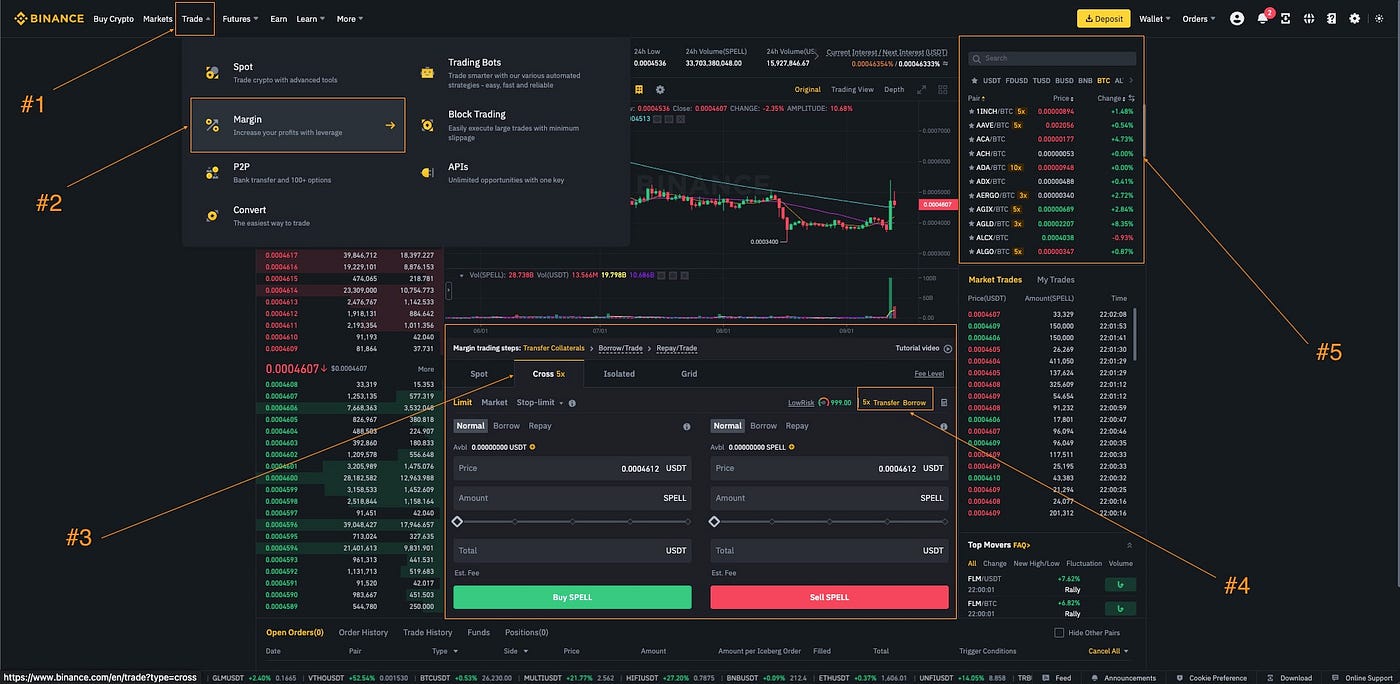
Task: Open the Stop-limit order type dropdown
Action: point(538,402)
